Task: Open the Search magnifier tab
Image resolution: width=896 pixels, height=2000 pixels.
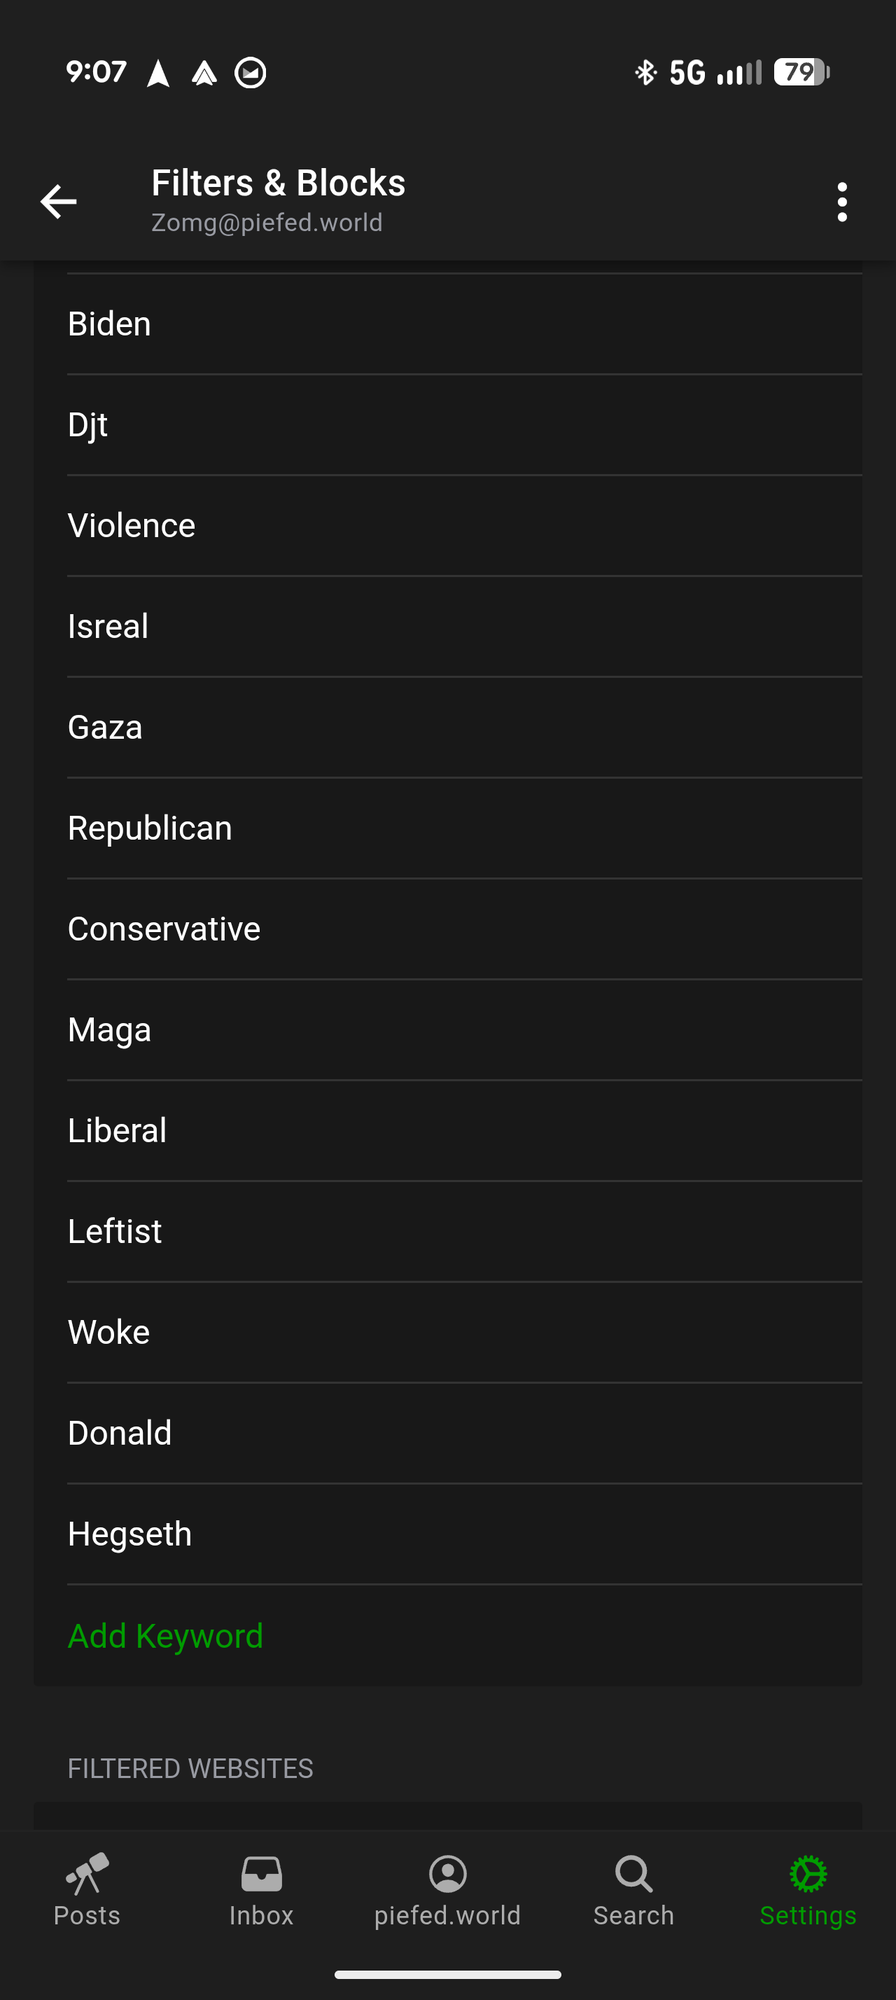Action: click(x=633, y=1889)
